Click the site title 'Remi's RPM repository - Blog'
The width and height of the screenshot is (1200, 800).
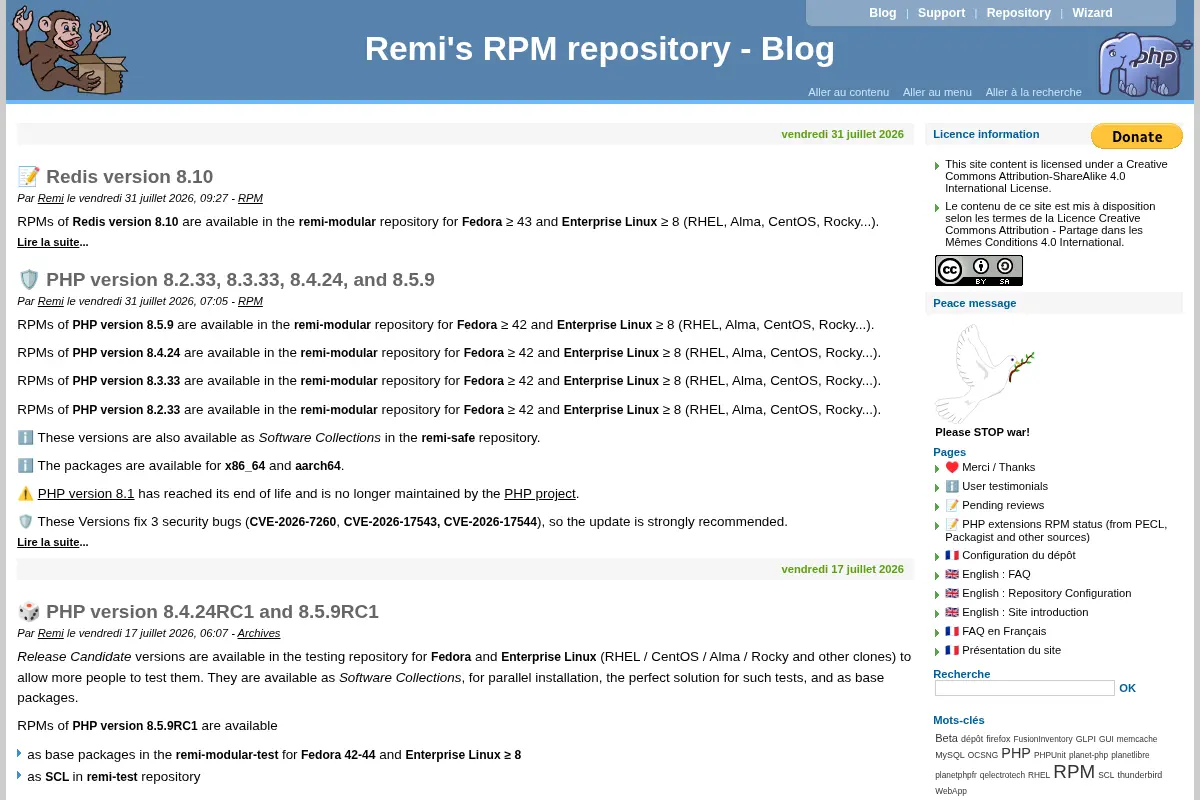tap(600, 49)
